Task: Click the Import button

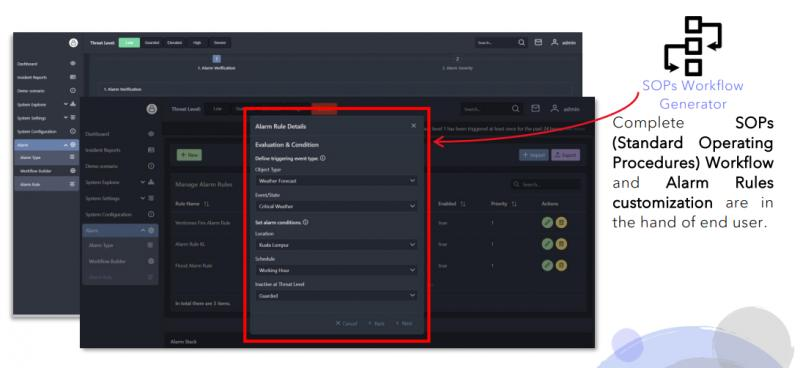Action: tap(534, 155)
